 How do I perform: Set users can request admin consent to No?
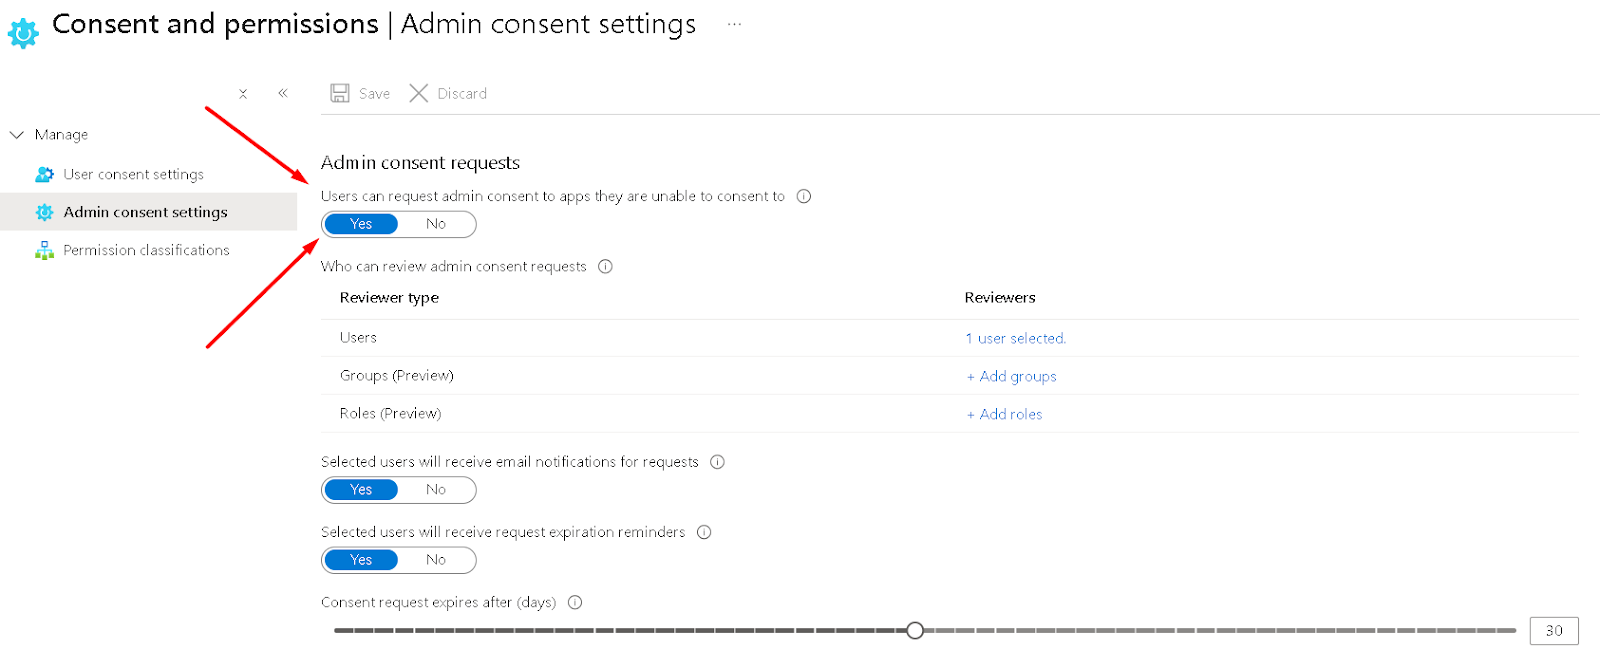[x=436, y=224]
